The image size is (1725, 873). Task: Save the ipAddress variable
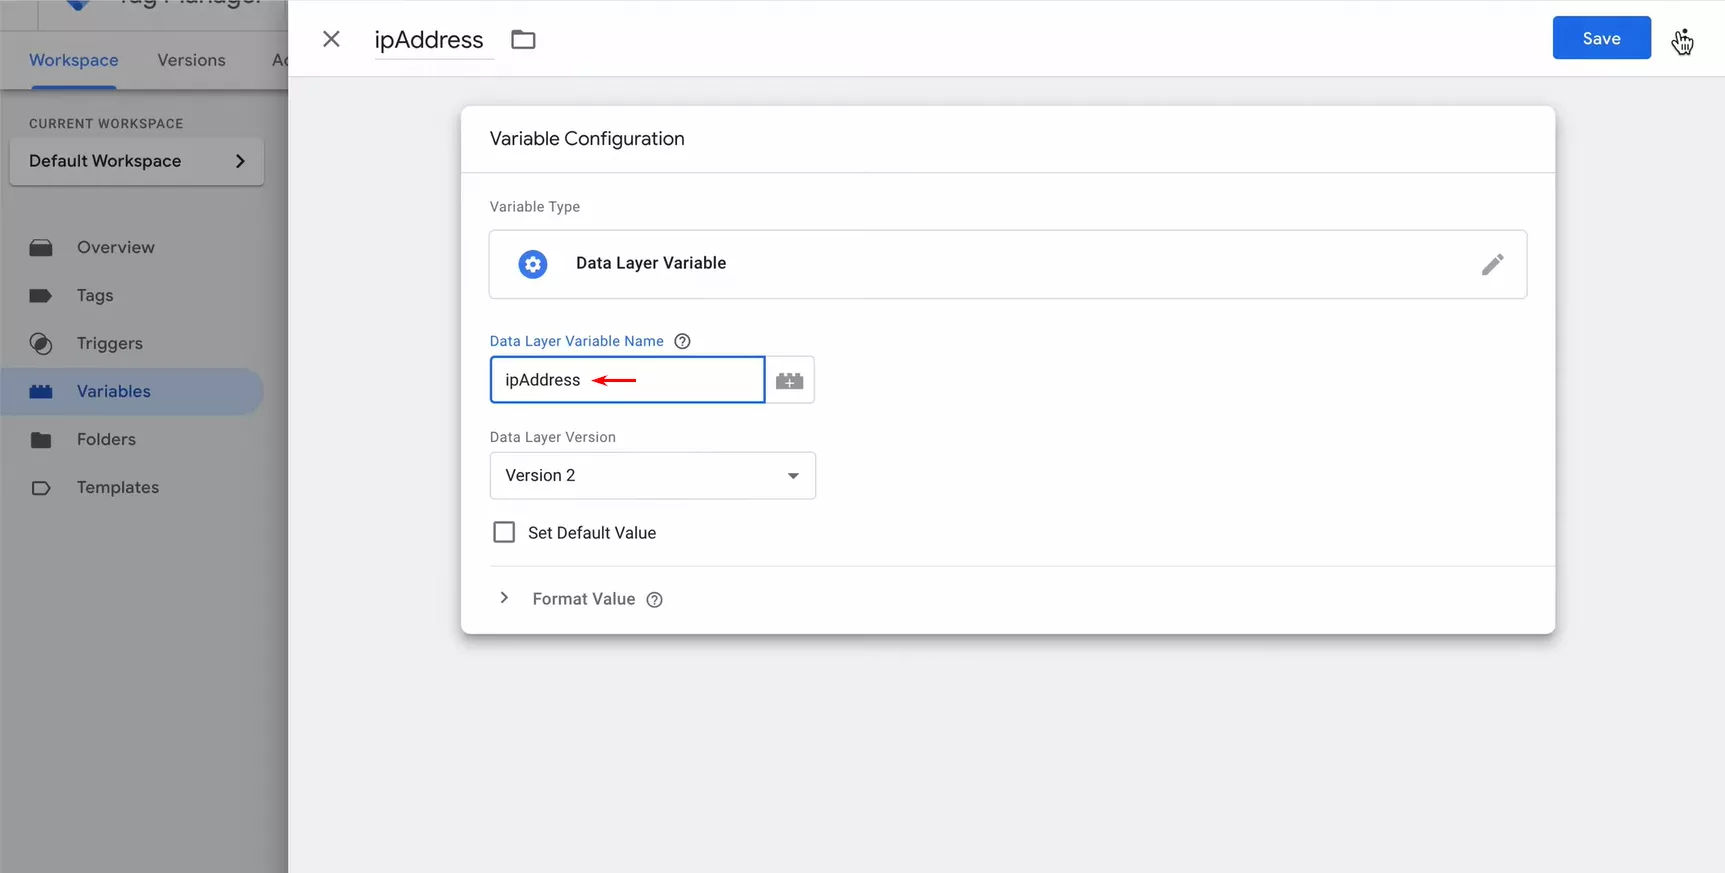pyautogui.click(x=1601, y=38)
